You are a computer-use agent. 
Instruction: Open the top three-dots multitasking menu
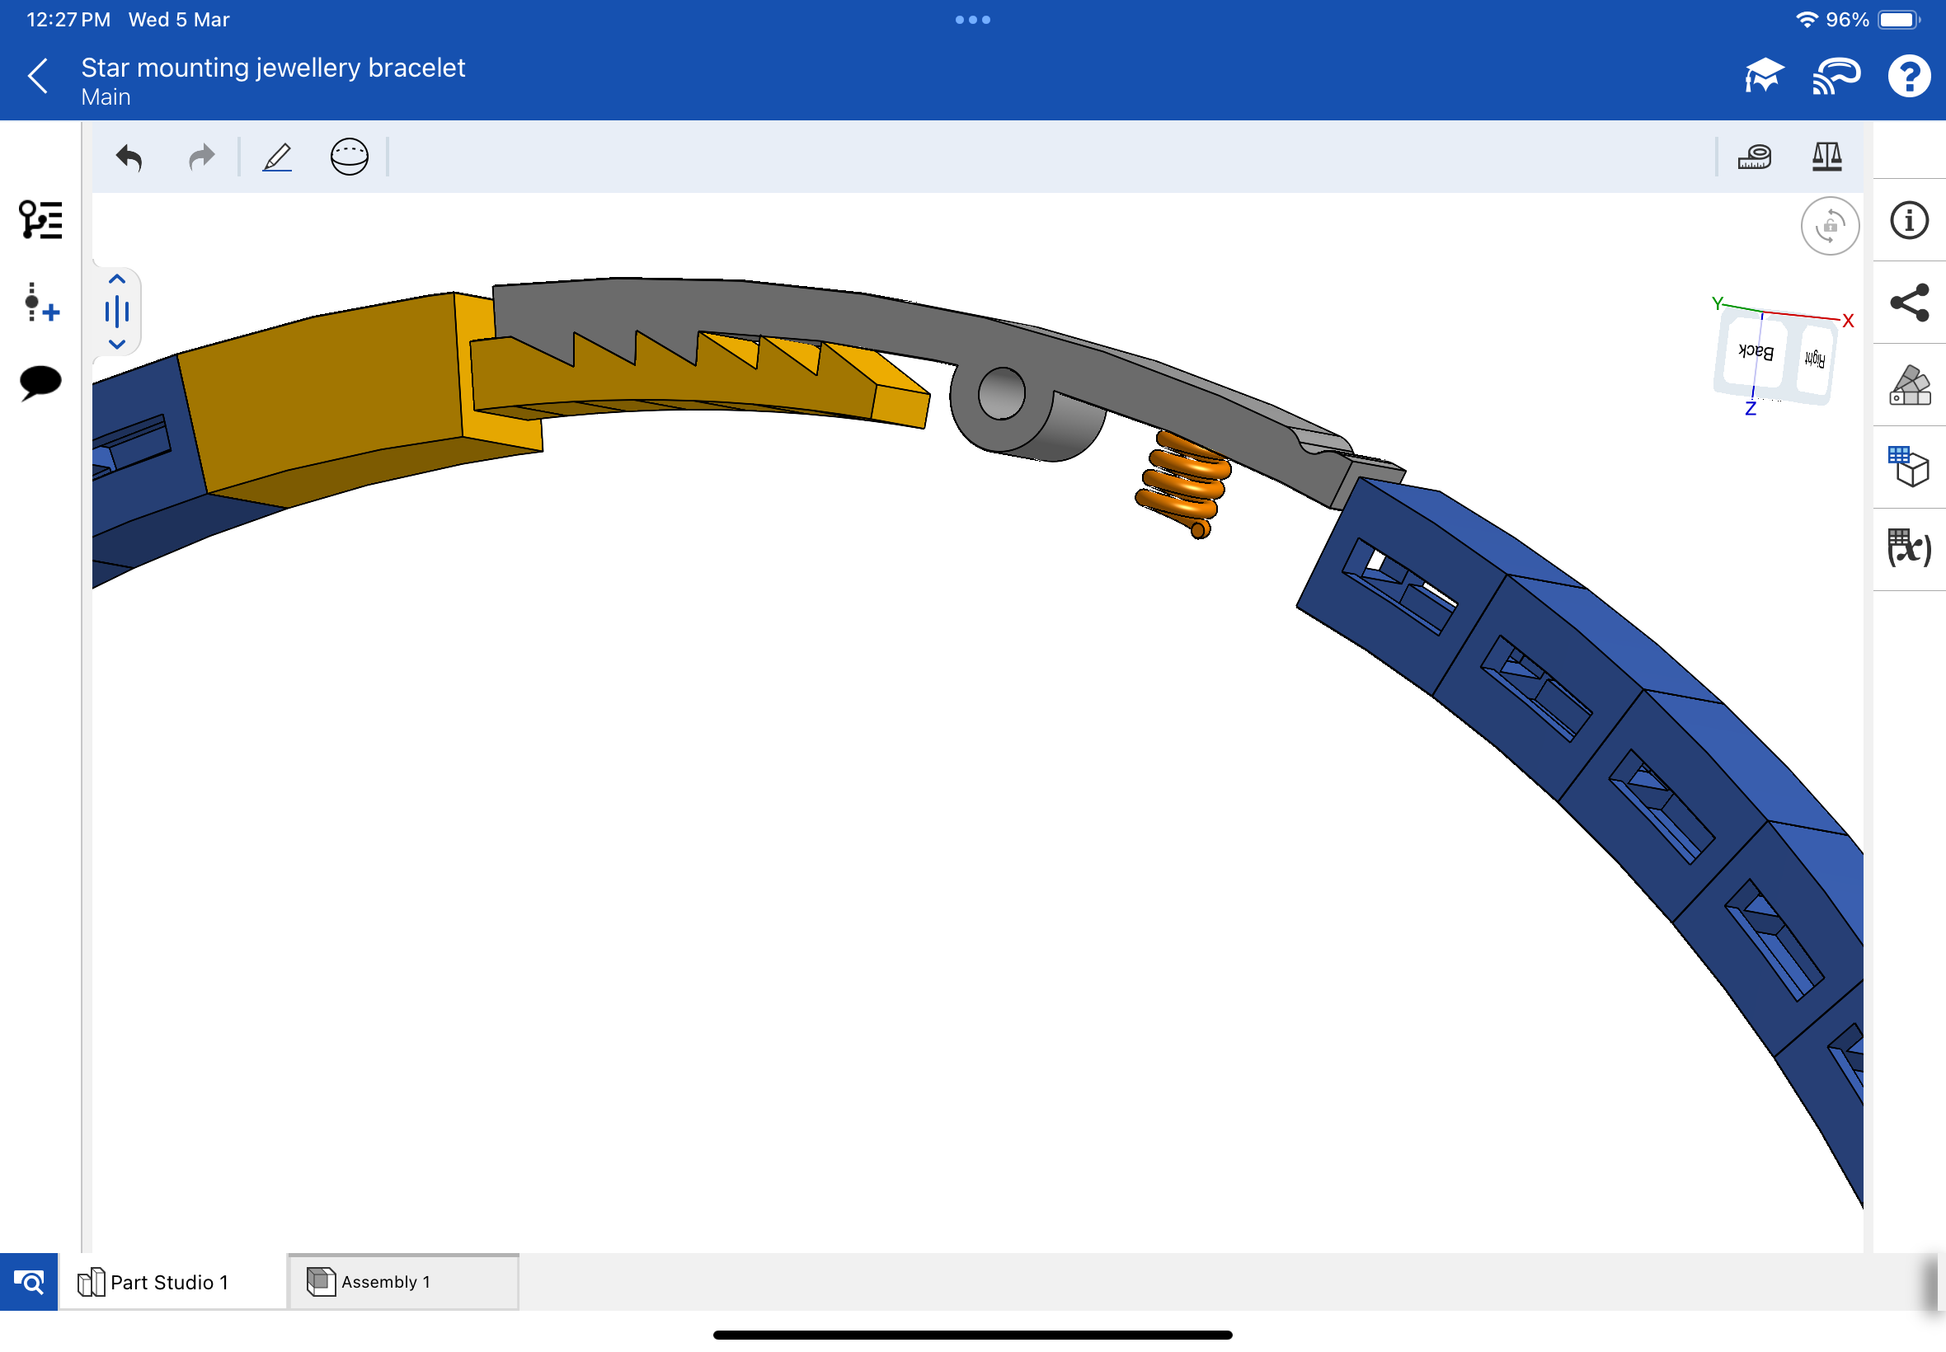972,20
